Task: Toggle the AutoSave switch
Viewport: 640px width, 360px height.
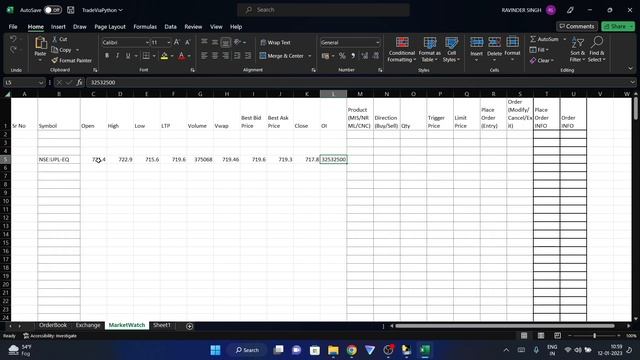Action: point(53,10)
